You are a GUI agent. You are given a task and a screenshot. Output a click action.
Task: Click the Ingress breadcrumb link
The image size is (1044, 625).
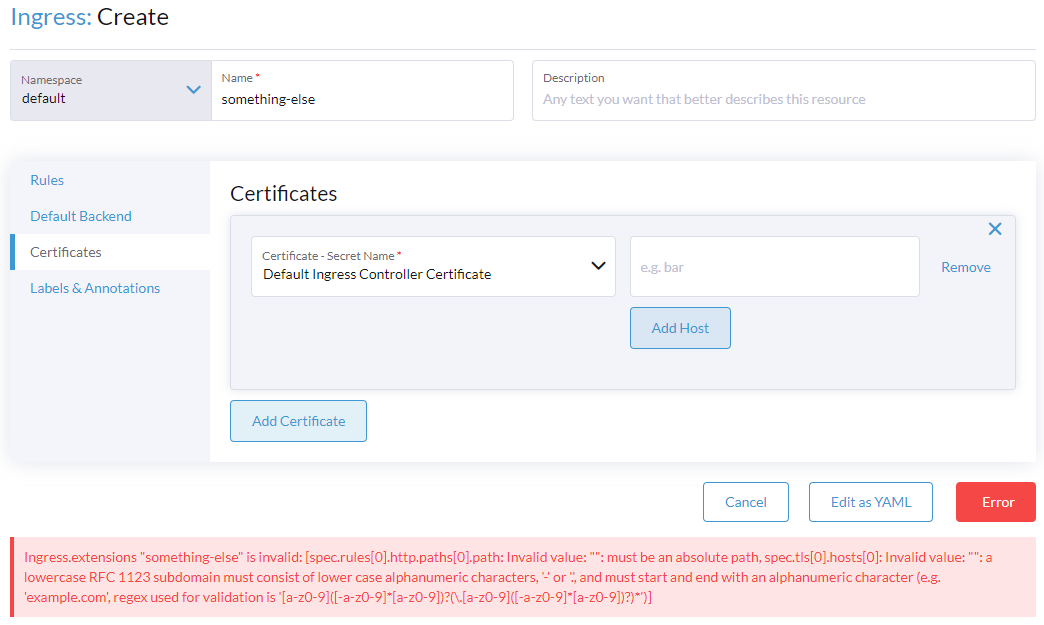click(42, 17)
